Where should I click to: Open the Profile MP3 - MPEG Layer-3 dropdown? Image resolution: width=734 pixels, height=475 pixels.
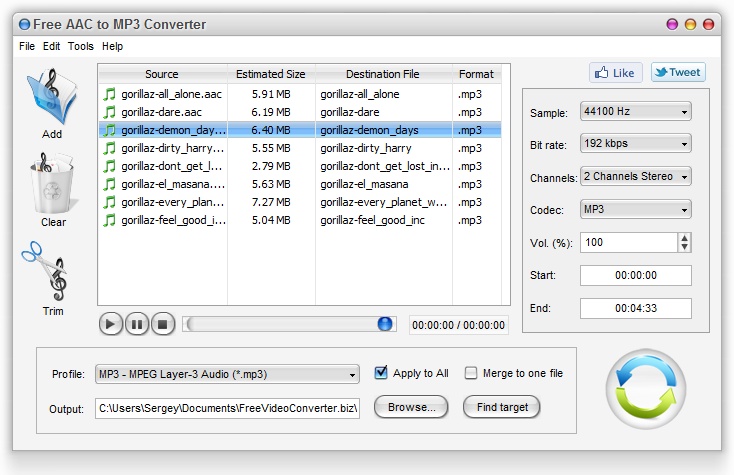(x=228, y=374)
